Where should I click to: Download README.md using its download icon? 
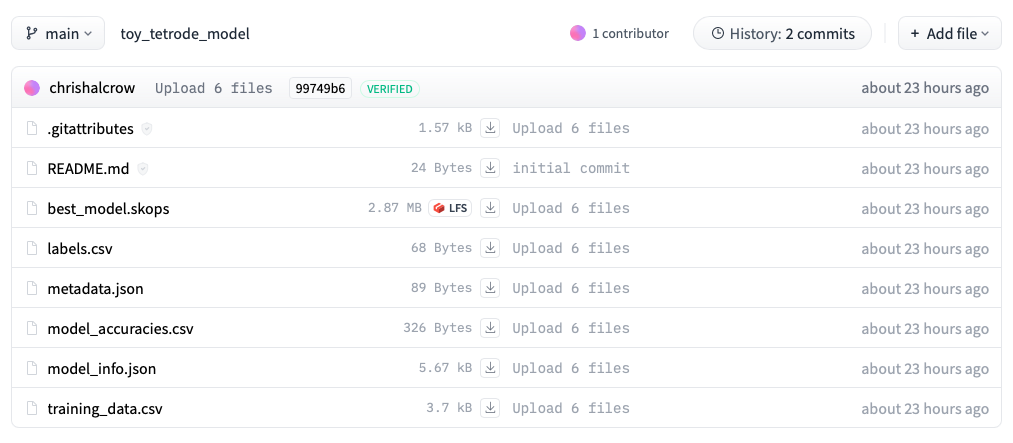click(490, 168)
